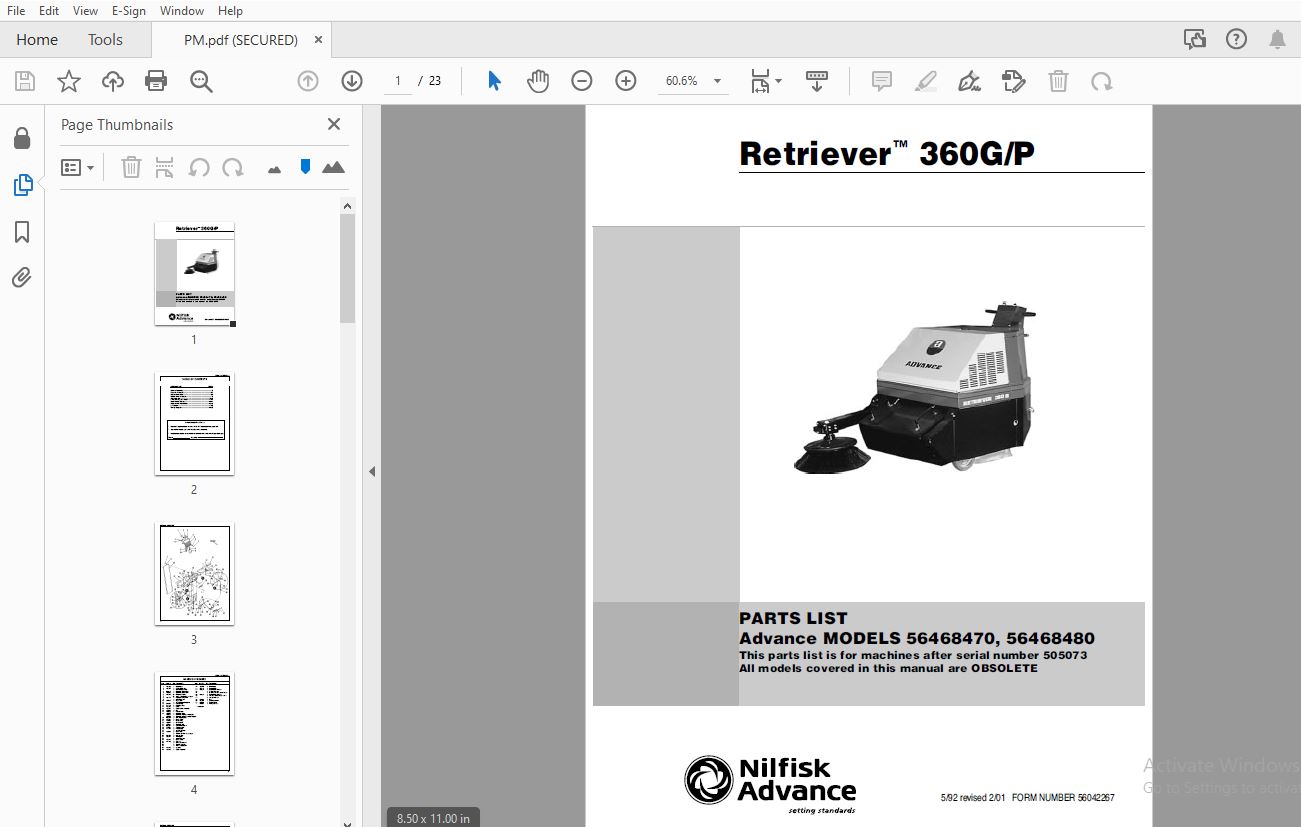Close the Page Thumbnails panel
1301x827 pixels.
tap(334, 124)
